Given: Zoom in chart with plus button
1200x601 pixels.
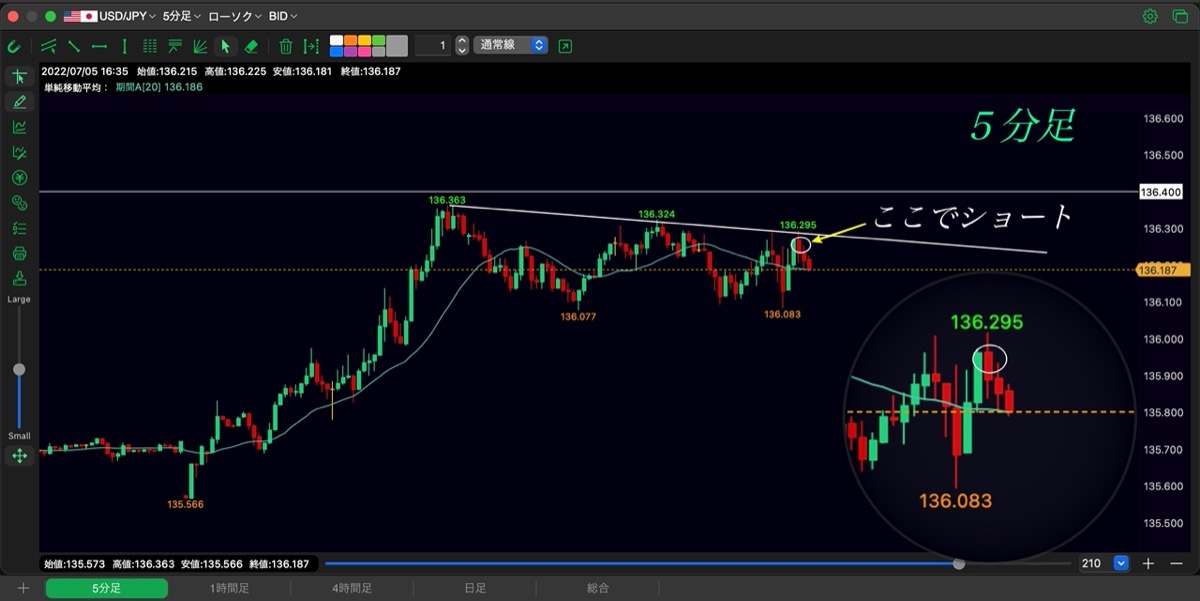Looking at the screenshot, I should point(1148,563).
